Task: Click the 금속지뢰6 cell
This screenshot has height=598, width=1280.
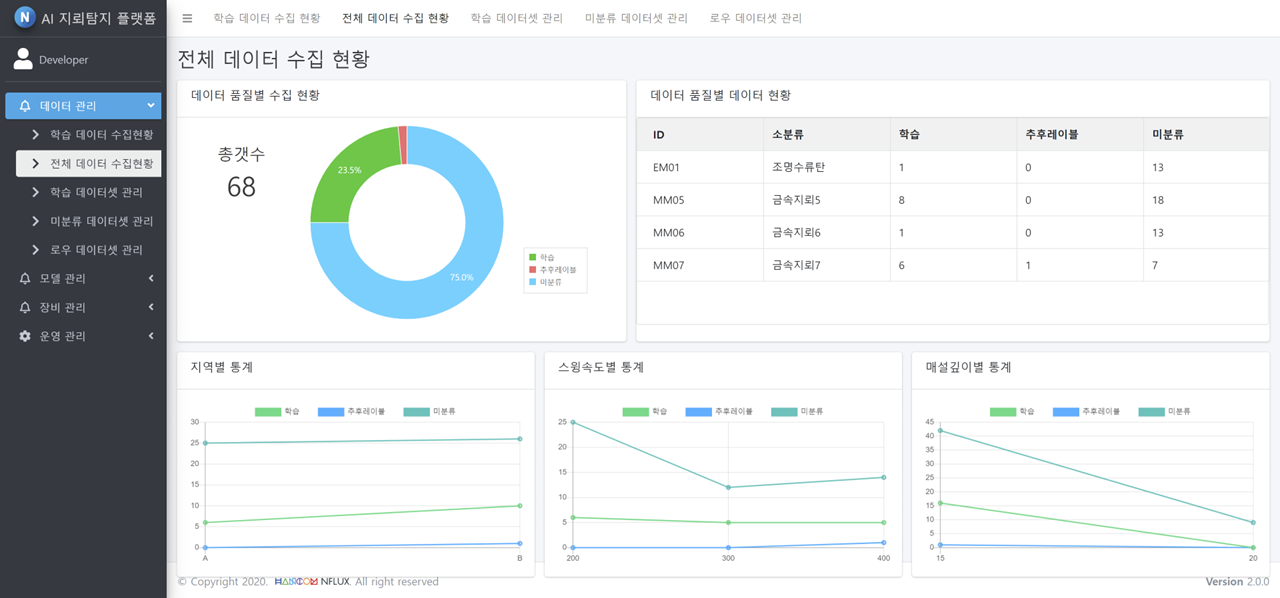Action: click(x=827, y=233)
